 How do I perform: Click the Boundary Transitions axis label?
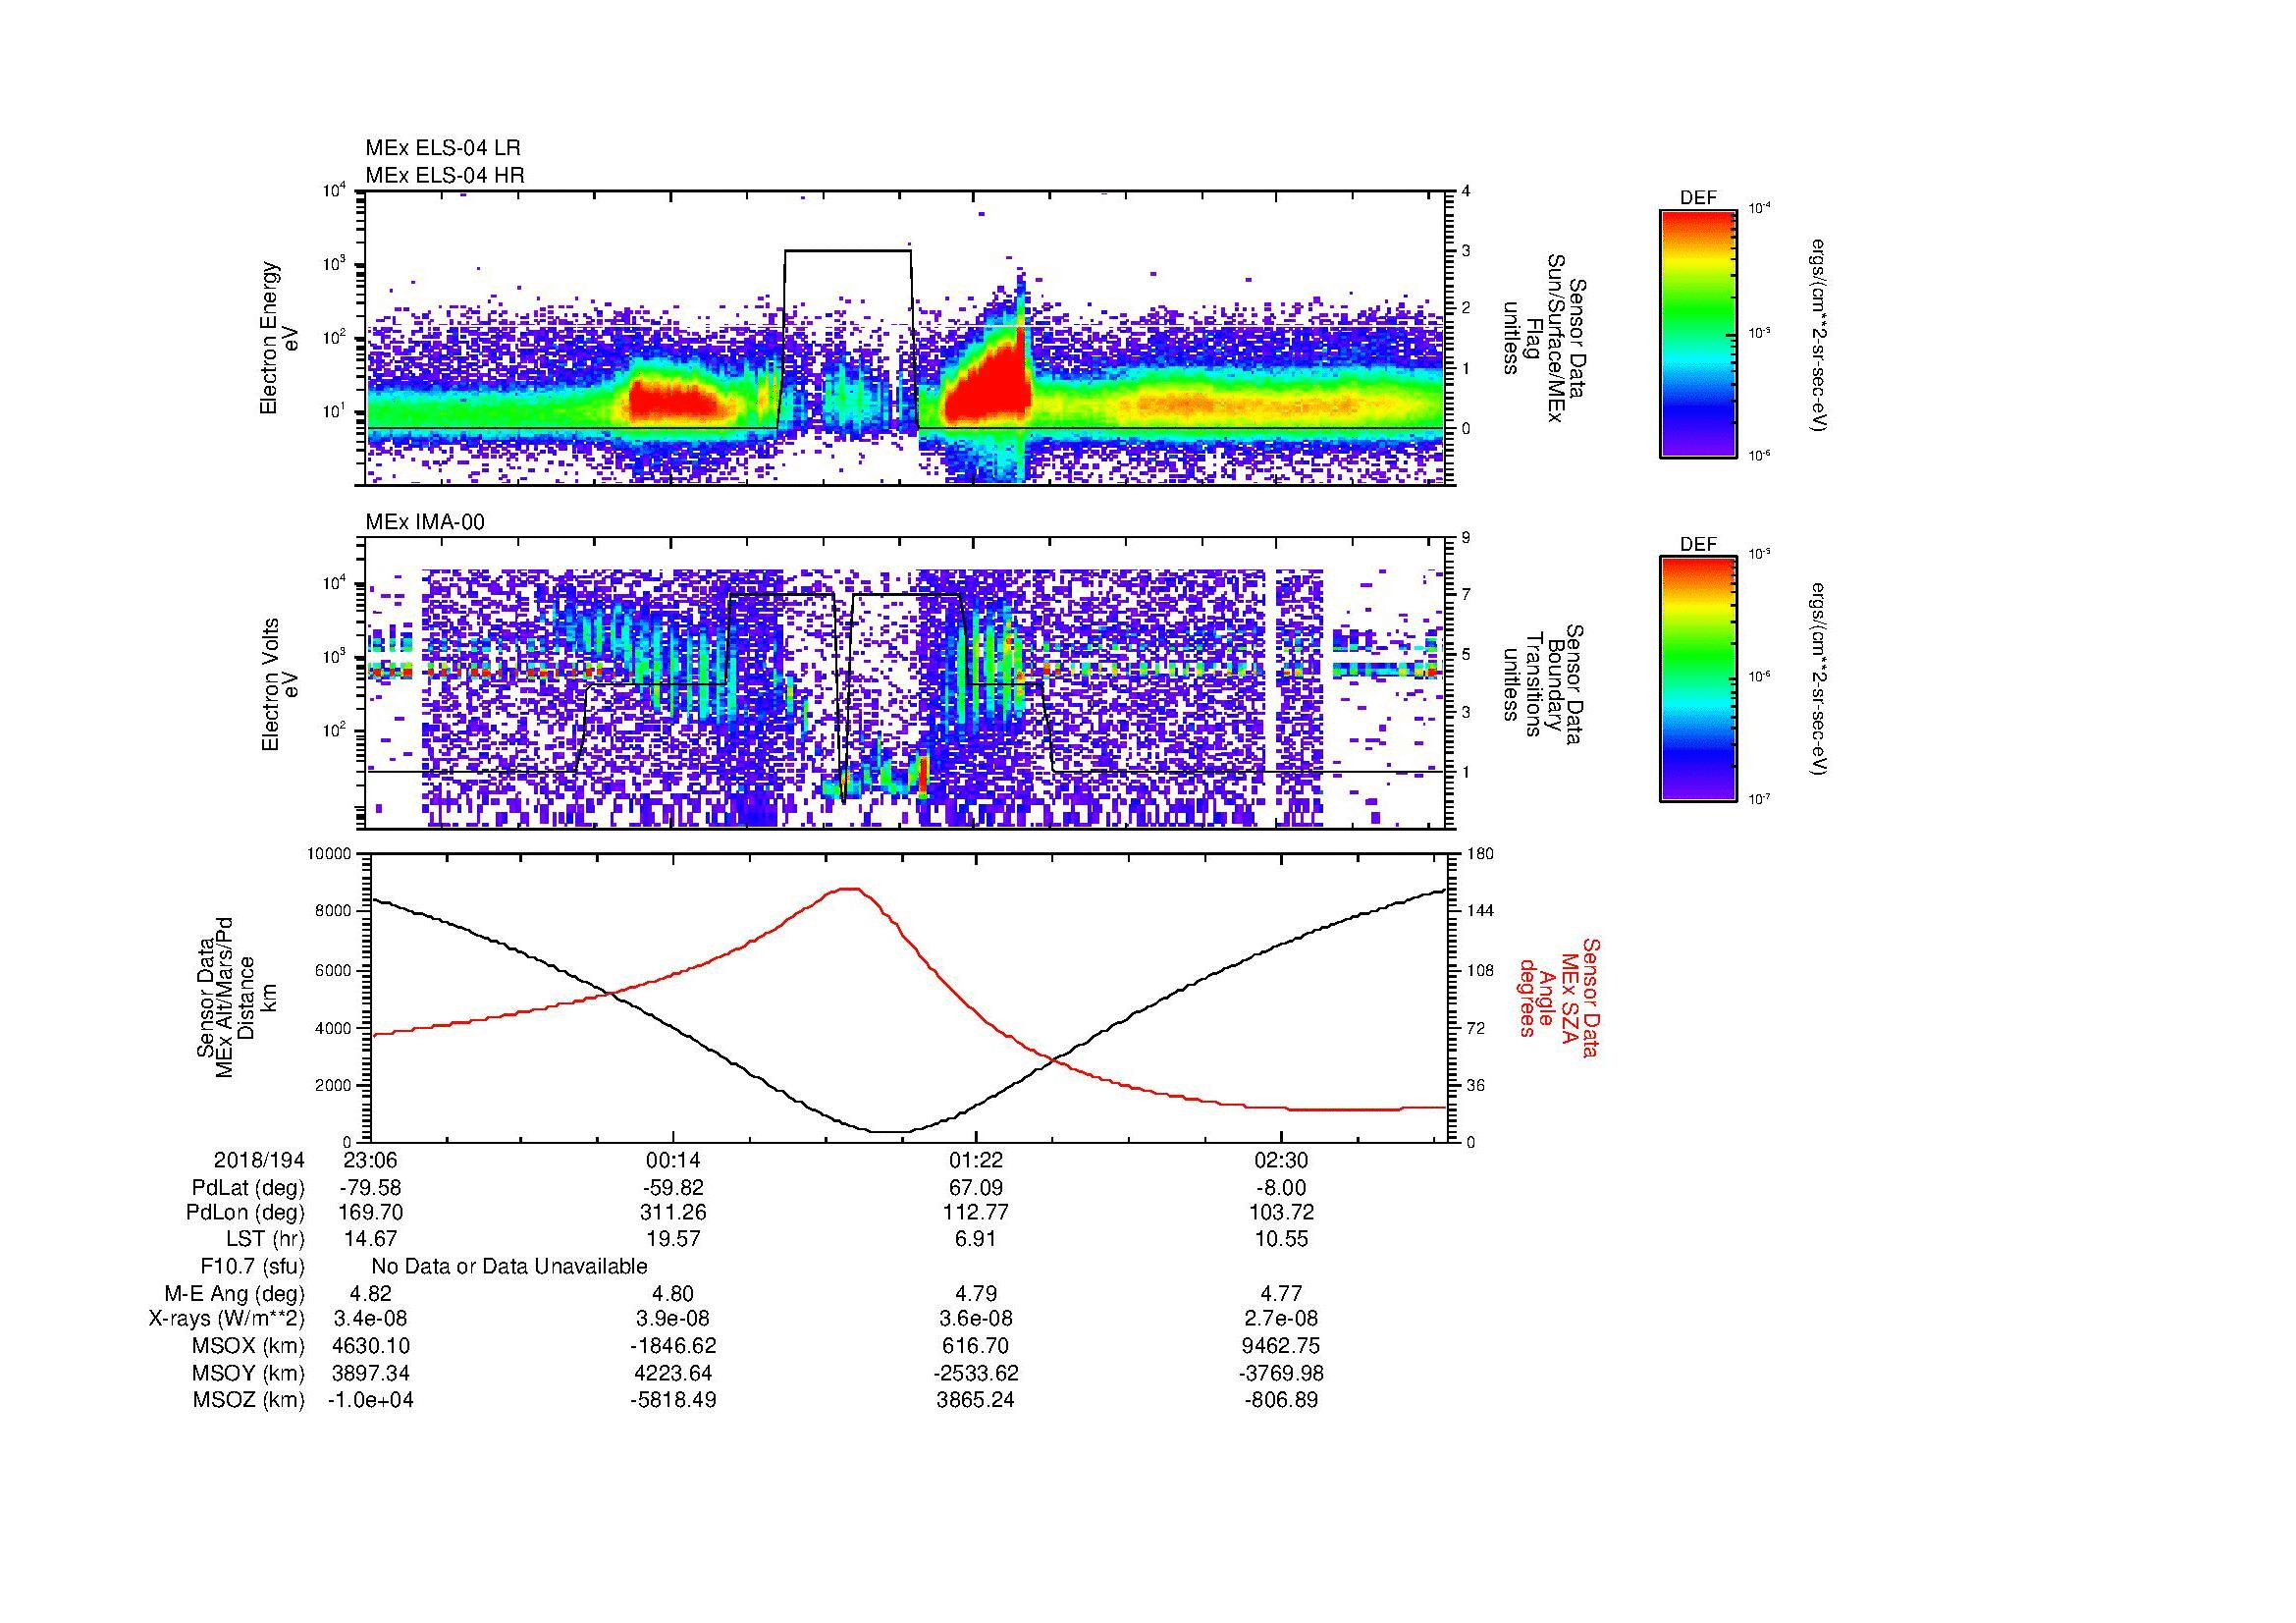tap(1543, 685)
